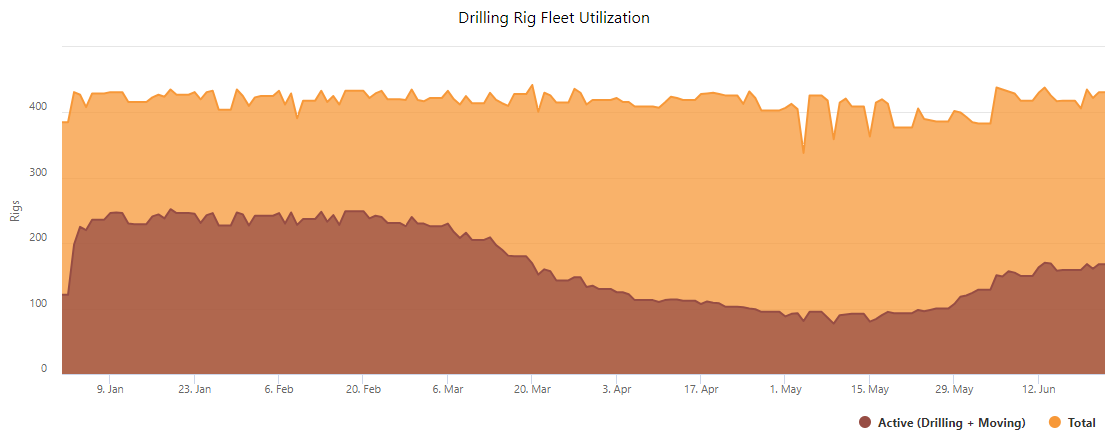
Task: Click the Rigs y-axis title
Action: (x=15, y=210)
